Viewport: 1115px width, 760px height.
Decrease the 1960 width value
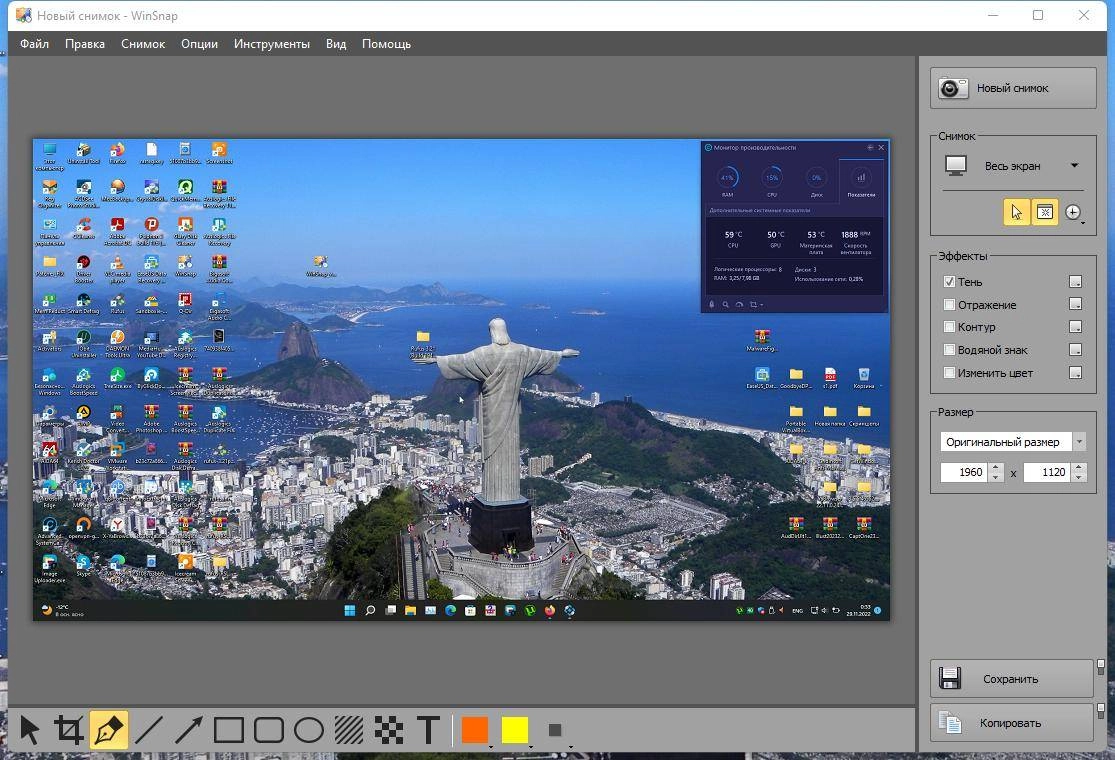pyautogui.click(x=996, y=477)
